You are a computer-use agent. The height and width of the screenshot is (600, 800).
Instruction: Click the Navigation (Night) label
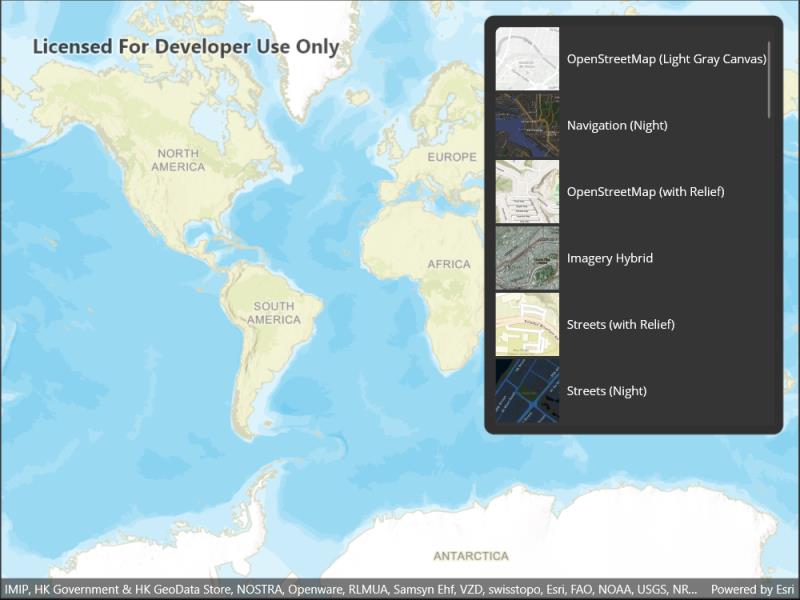tap(617, 126)
